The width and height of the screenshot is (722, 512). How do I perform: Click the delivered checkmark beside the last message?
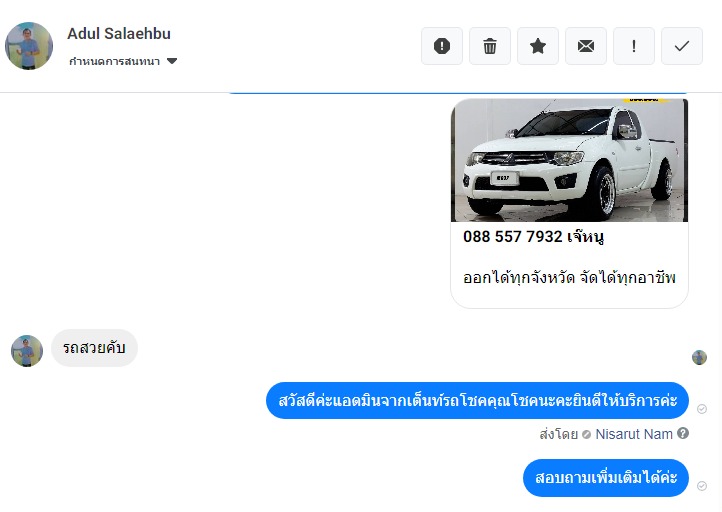(x=702, y=486)
